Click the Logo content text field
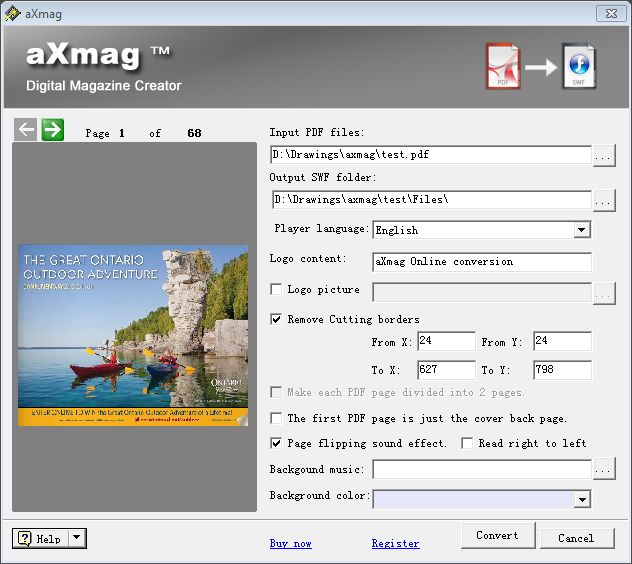This screenshot has height=564, width=632. [482, 262]
